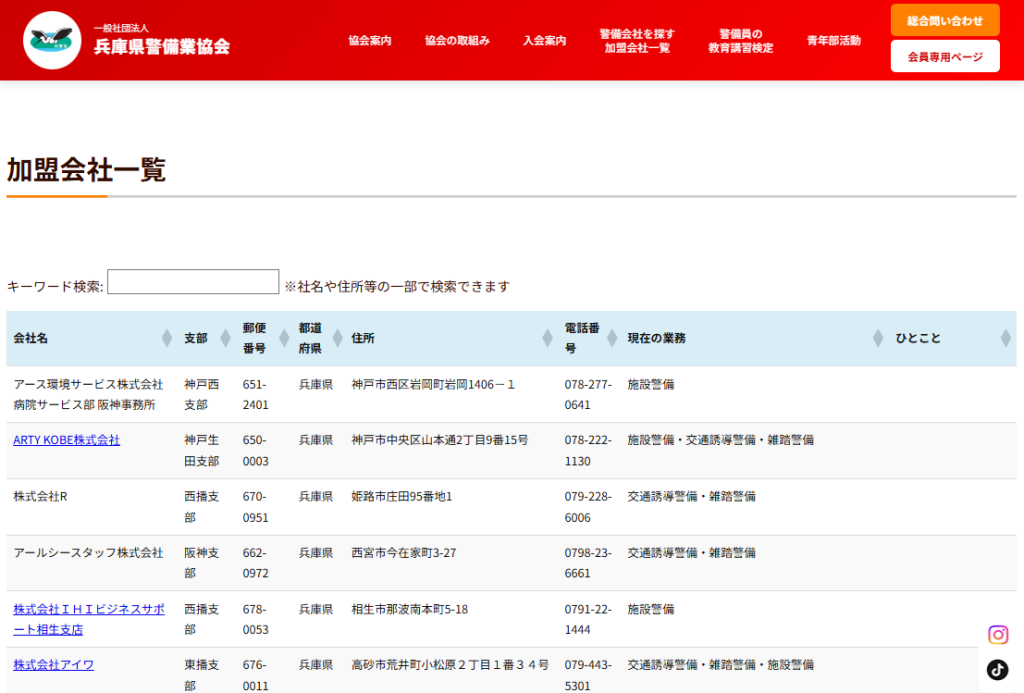Open the TikTok icon link
The height and width of the screenshot is (693, 1024).
pos(997,670)
